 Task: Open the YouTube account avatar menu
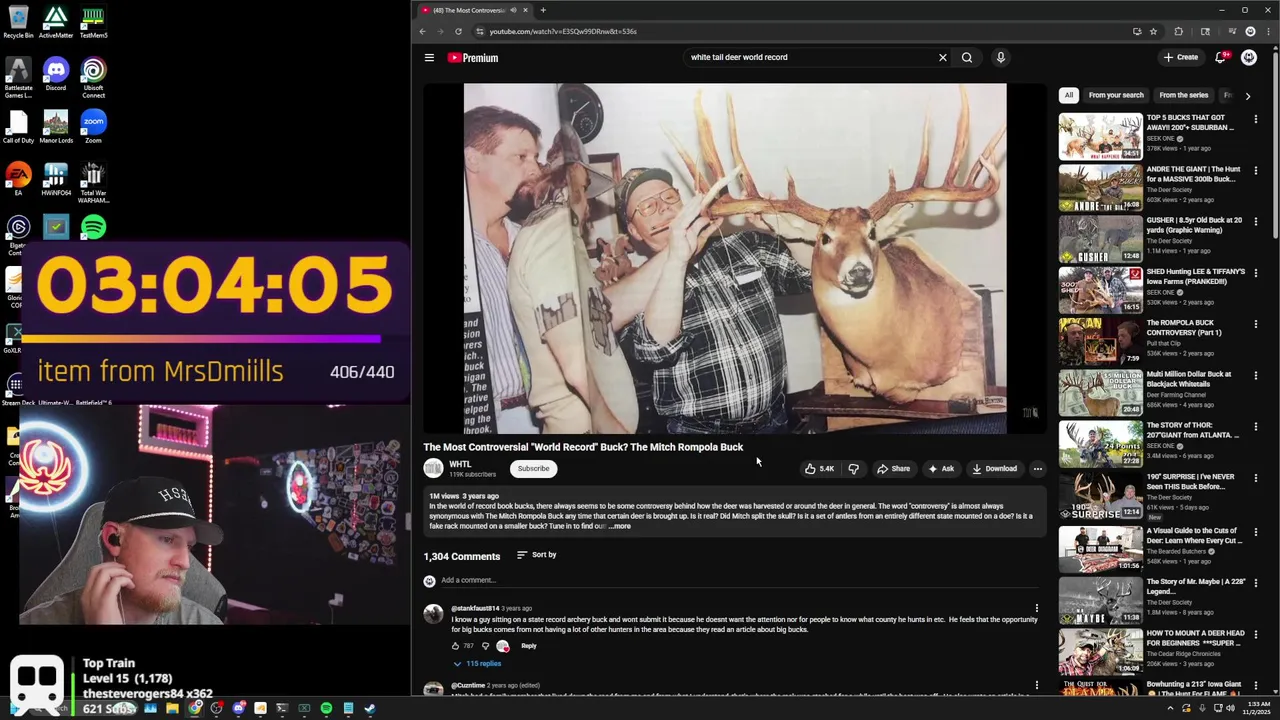(1249, 58)
